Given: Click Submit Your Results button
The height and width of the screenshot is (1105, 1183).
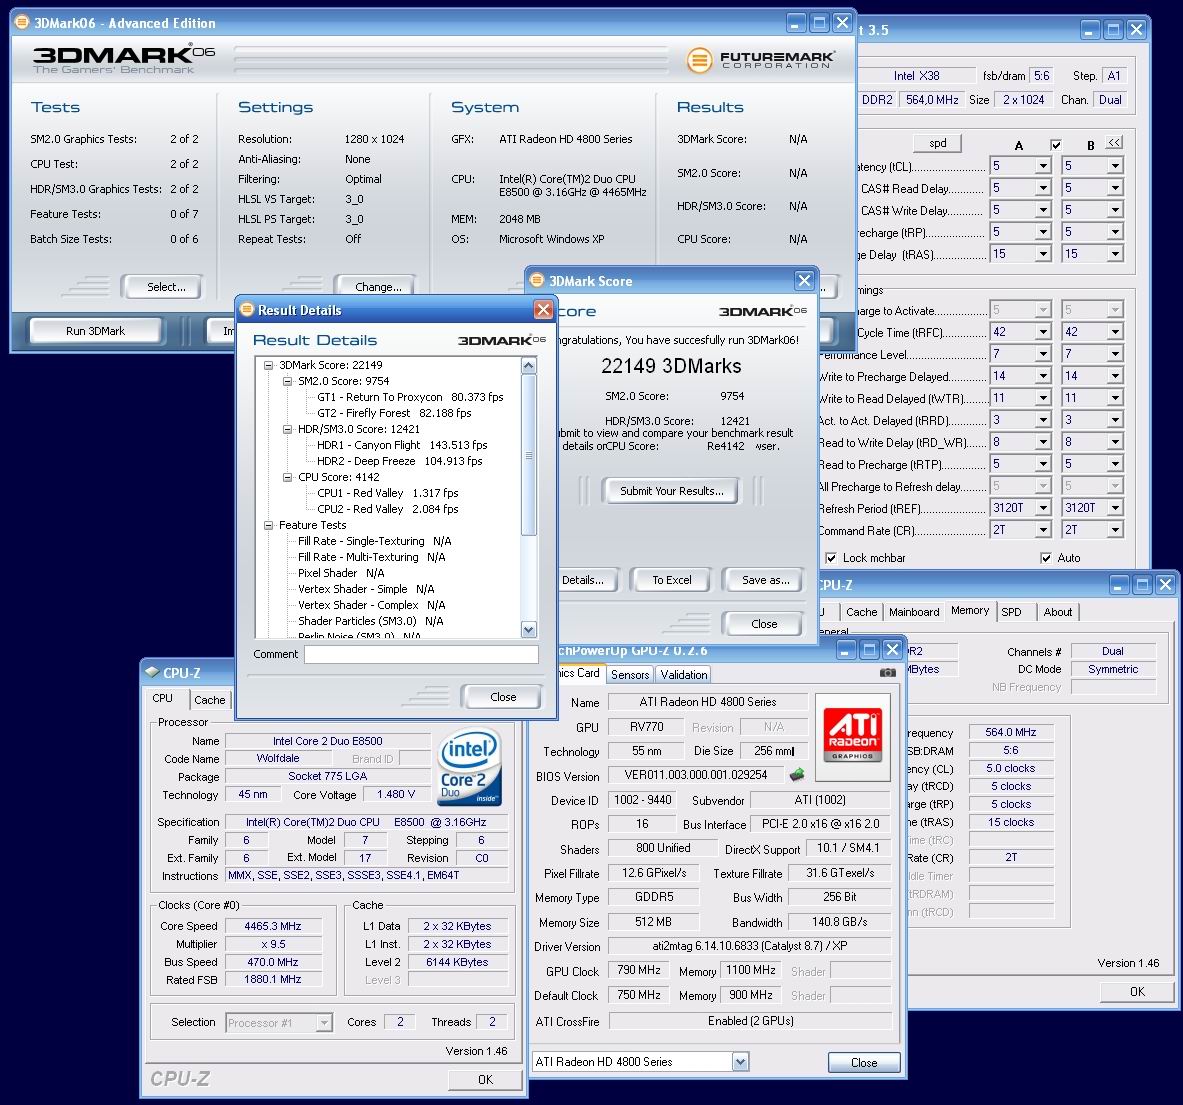Looking at the screenshot, I should point(671,491).
